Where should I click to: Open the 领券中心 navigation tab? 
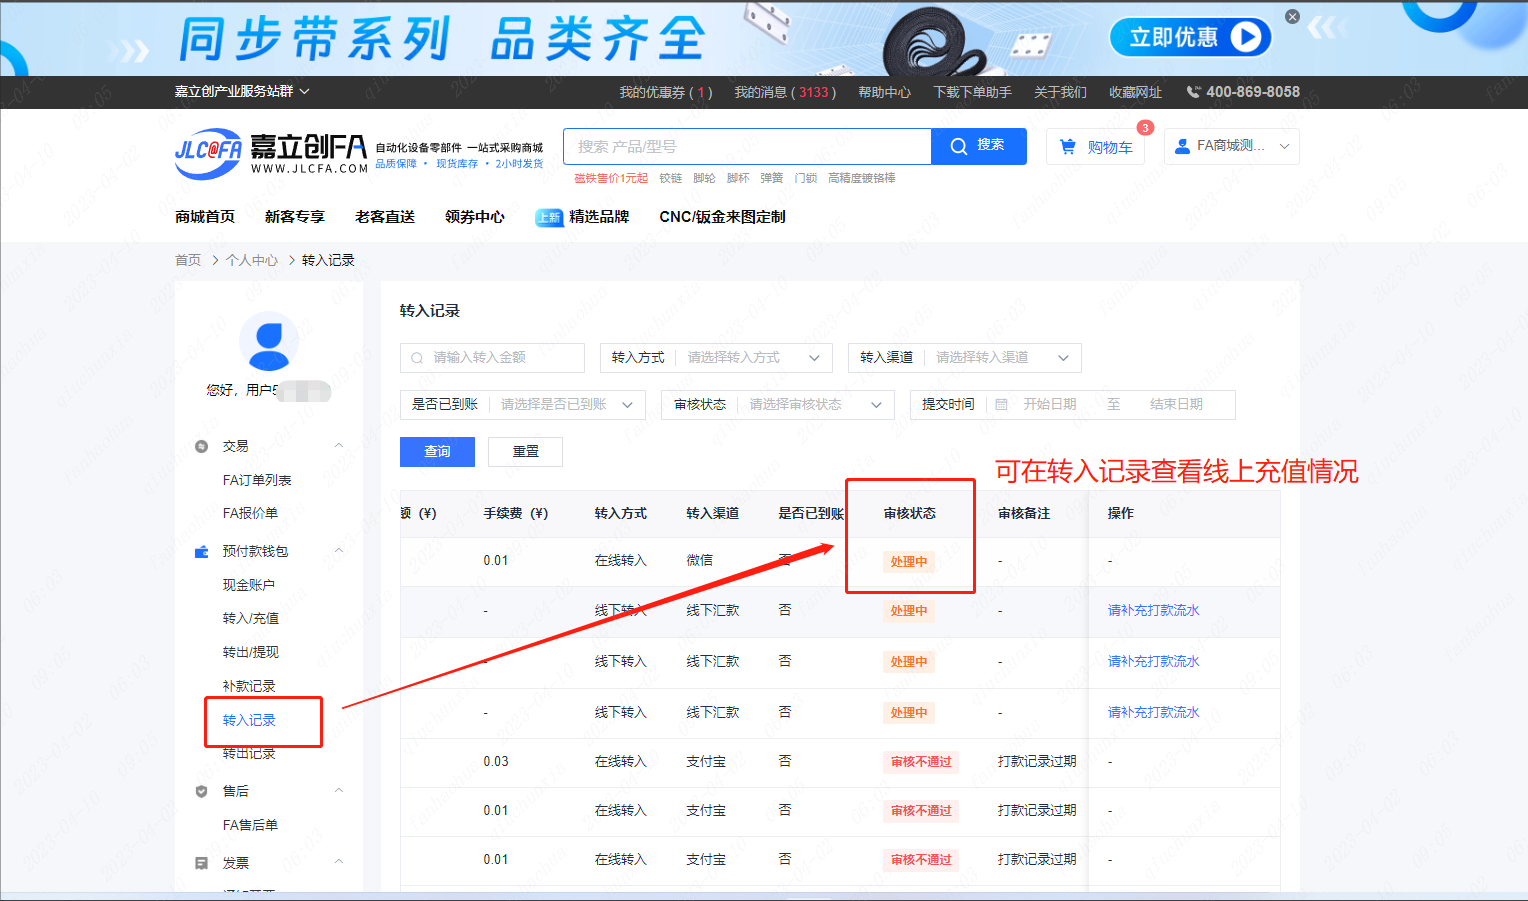click(474, 217)
